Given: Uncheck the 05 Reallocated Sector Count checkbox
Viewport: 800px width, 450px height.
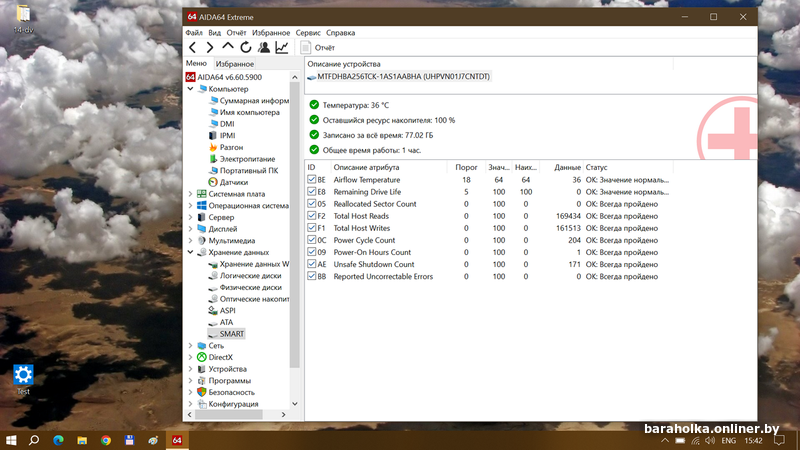Looking at the screenshot, I should (312, 204).
